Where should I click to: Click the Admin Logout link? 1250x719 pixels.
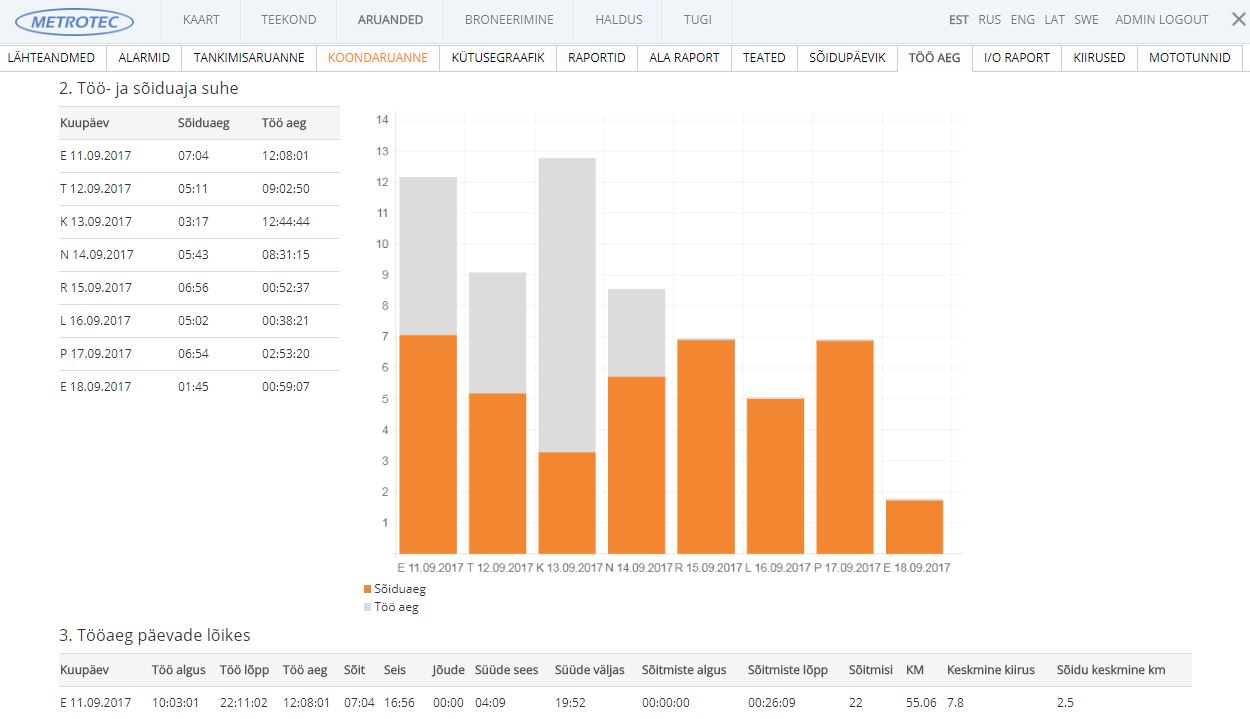point(1161,20)
